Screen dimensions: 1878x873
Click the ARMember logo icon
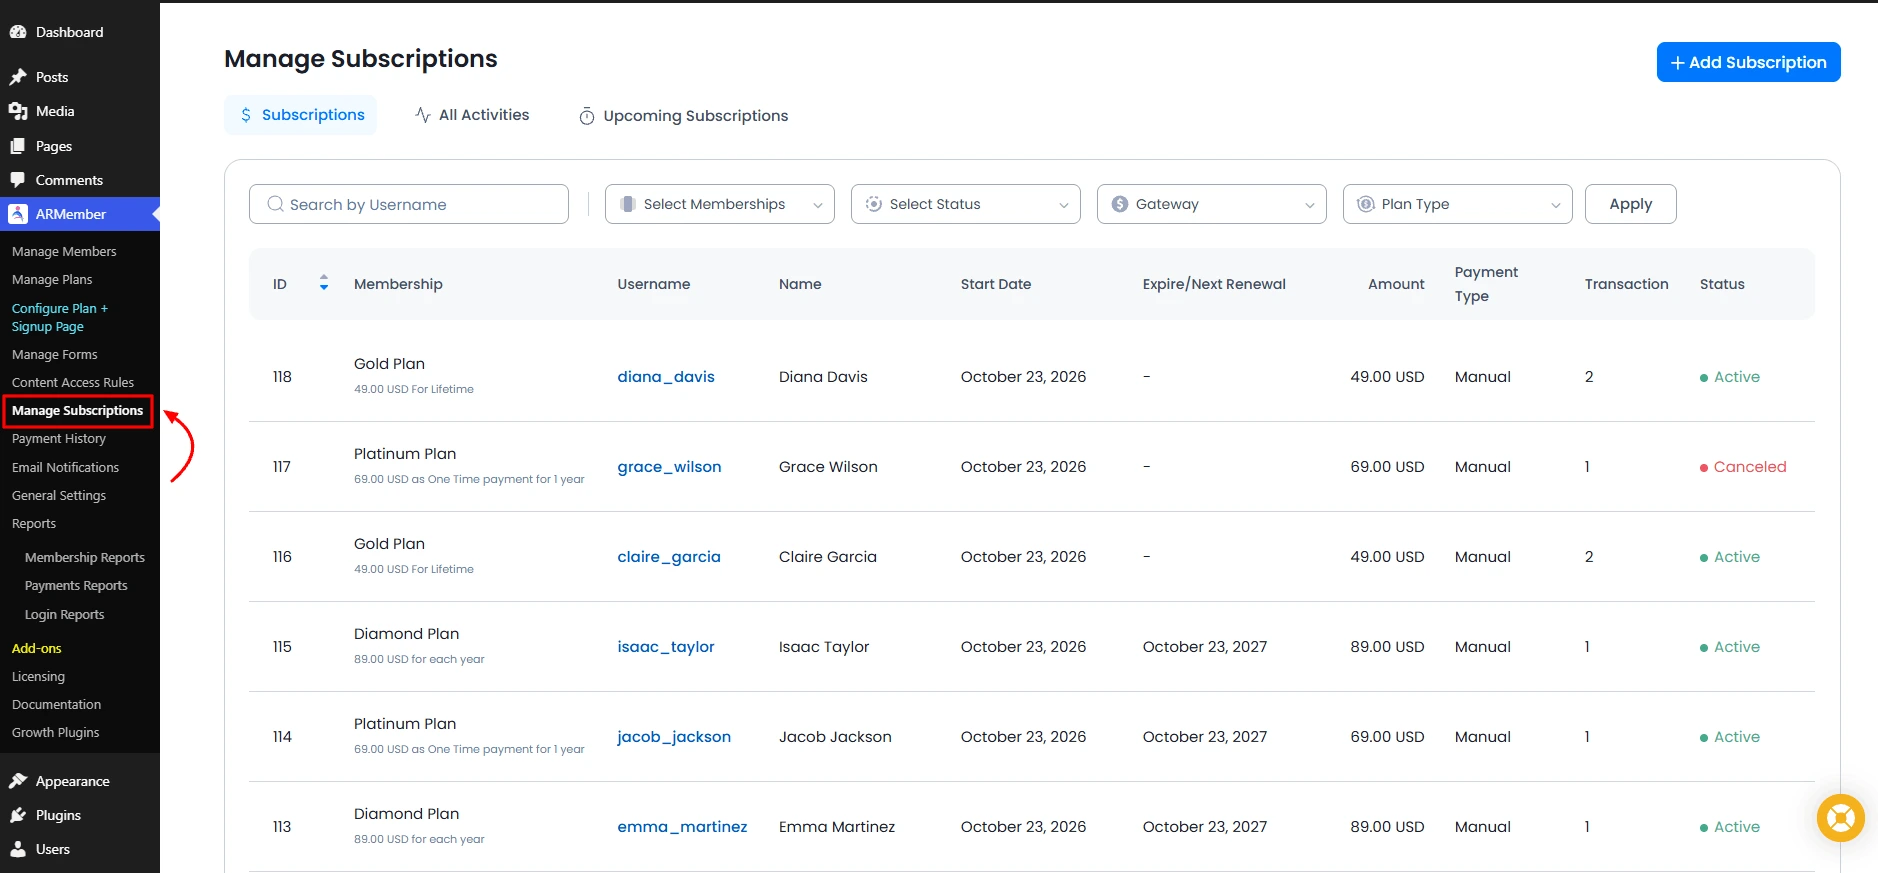(x=18, y=214)
